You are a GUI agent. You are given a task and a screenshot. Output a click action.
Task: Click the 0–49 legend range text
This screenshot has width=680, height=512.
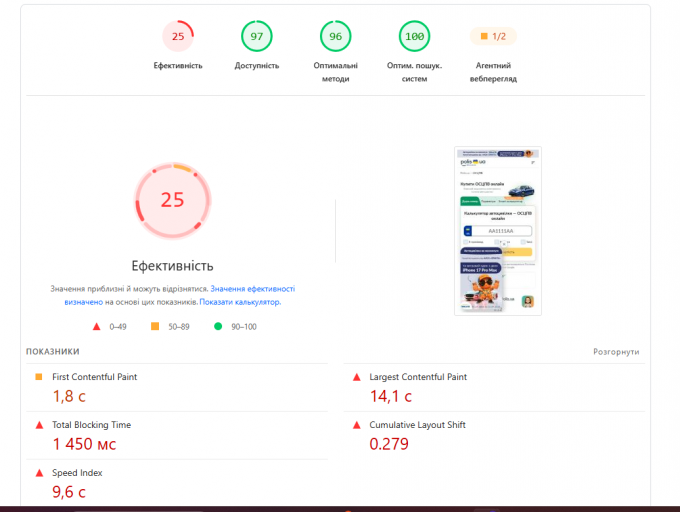[118, 327]
